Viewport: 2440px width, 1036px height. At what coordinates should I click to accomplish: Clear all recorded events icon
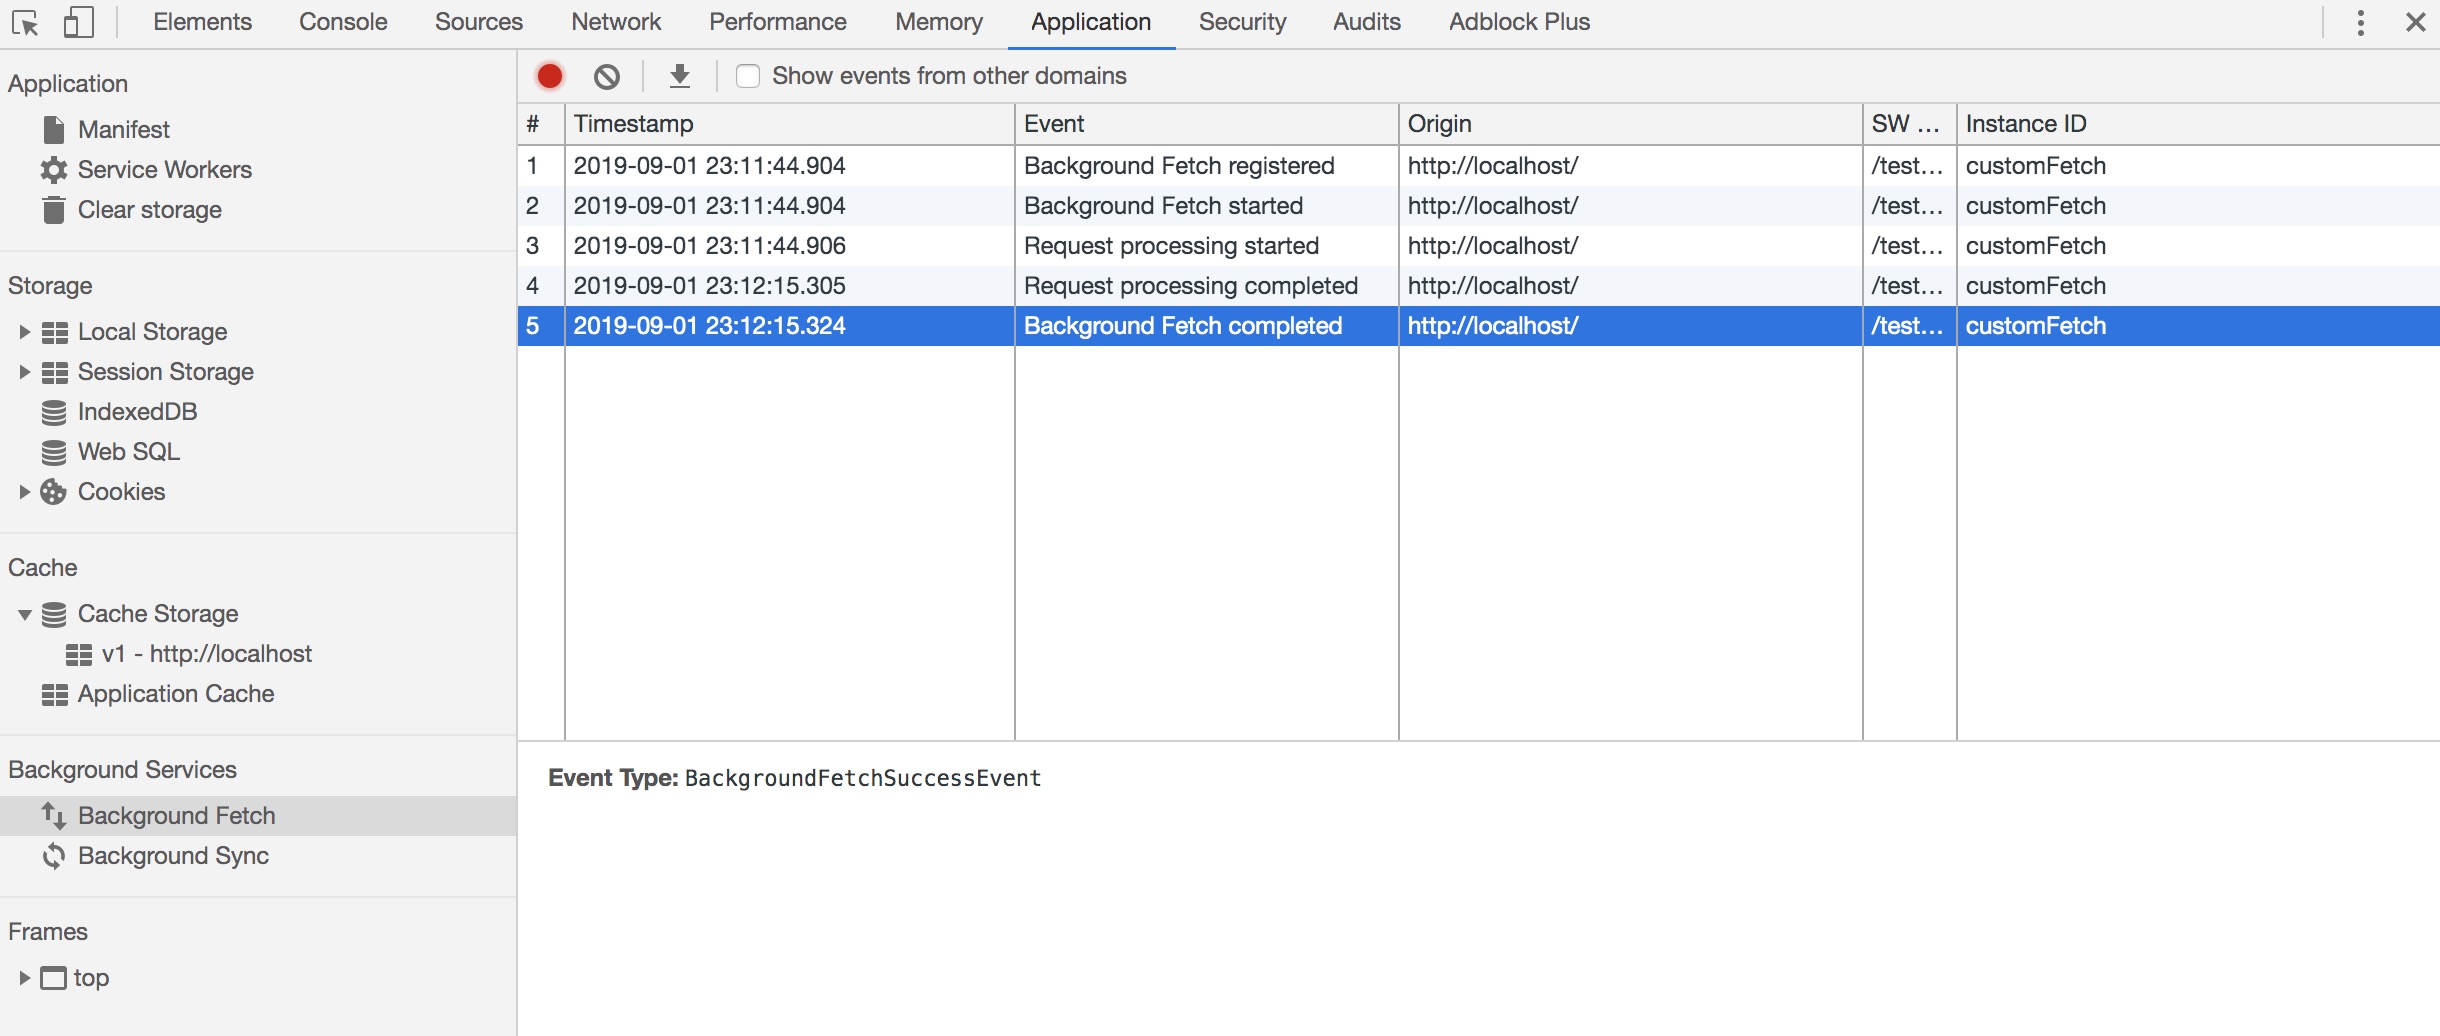click(x=607, y=76)
